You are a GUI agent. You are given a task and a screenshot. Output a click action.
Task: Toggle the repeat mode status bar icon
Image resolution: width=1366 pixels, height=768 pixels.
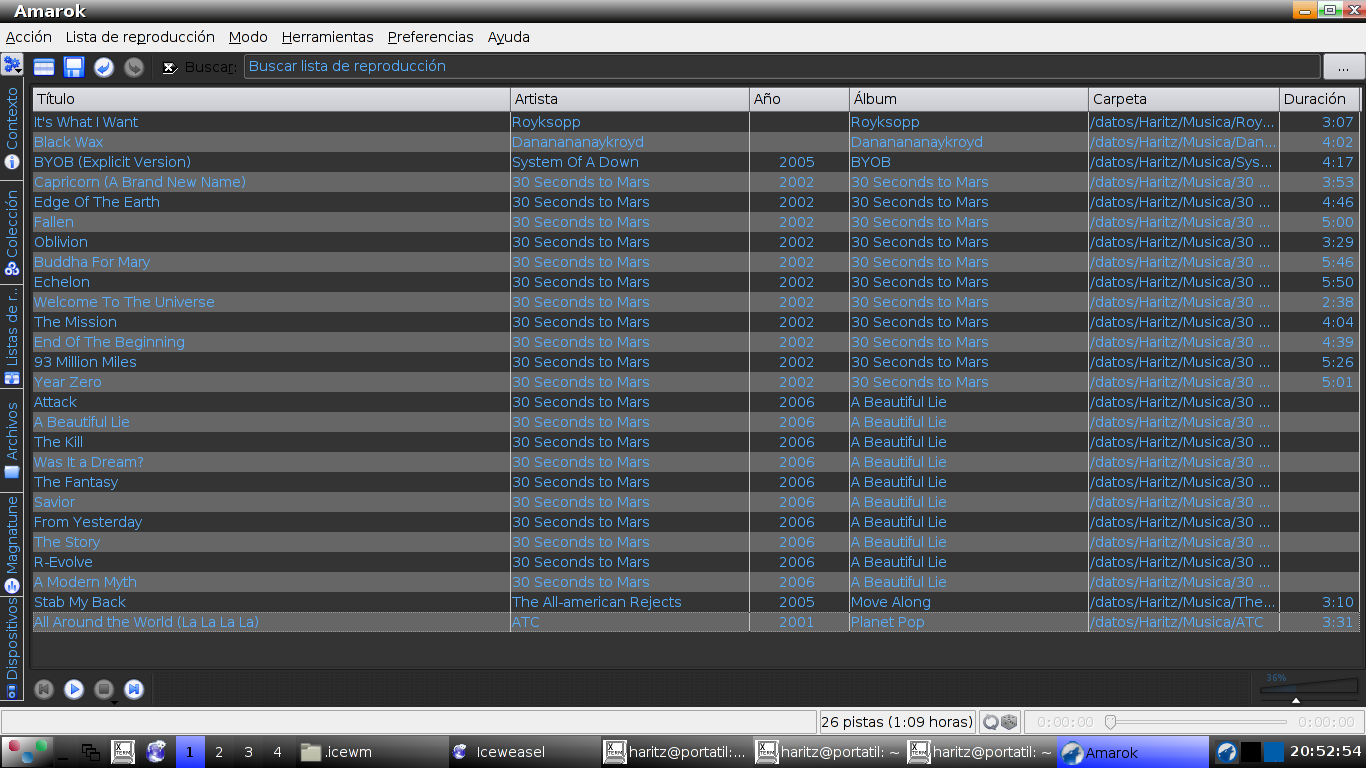[x=990, y=722]
